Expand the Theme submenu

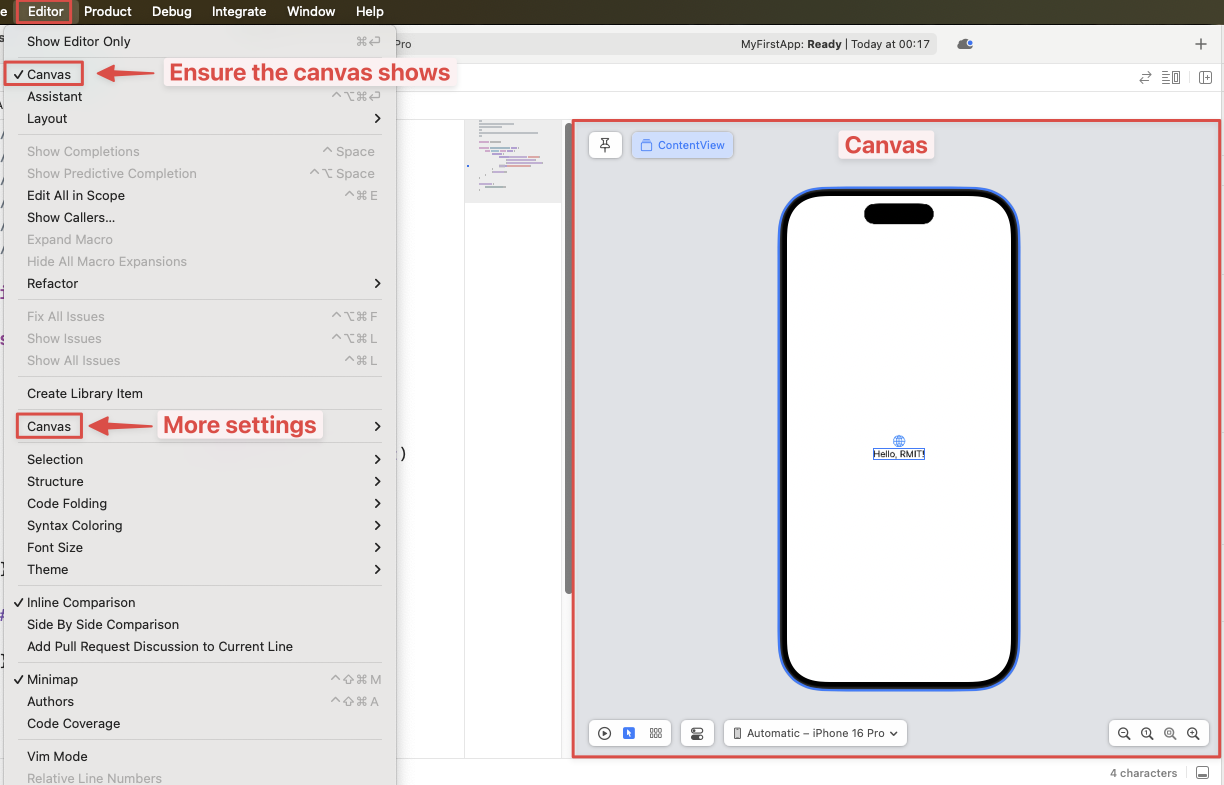click(x=47, y=569)
